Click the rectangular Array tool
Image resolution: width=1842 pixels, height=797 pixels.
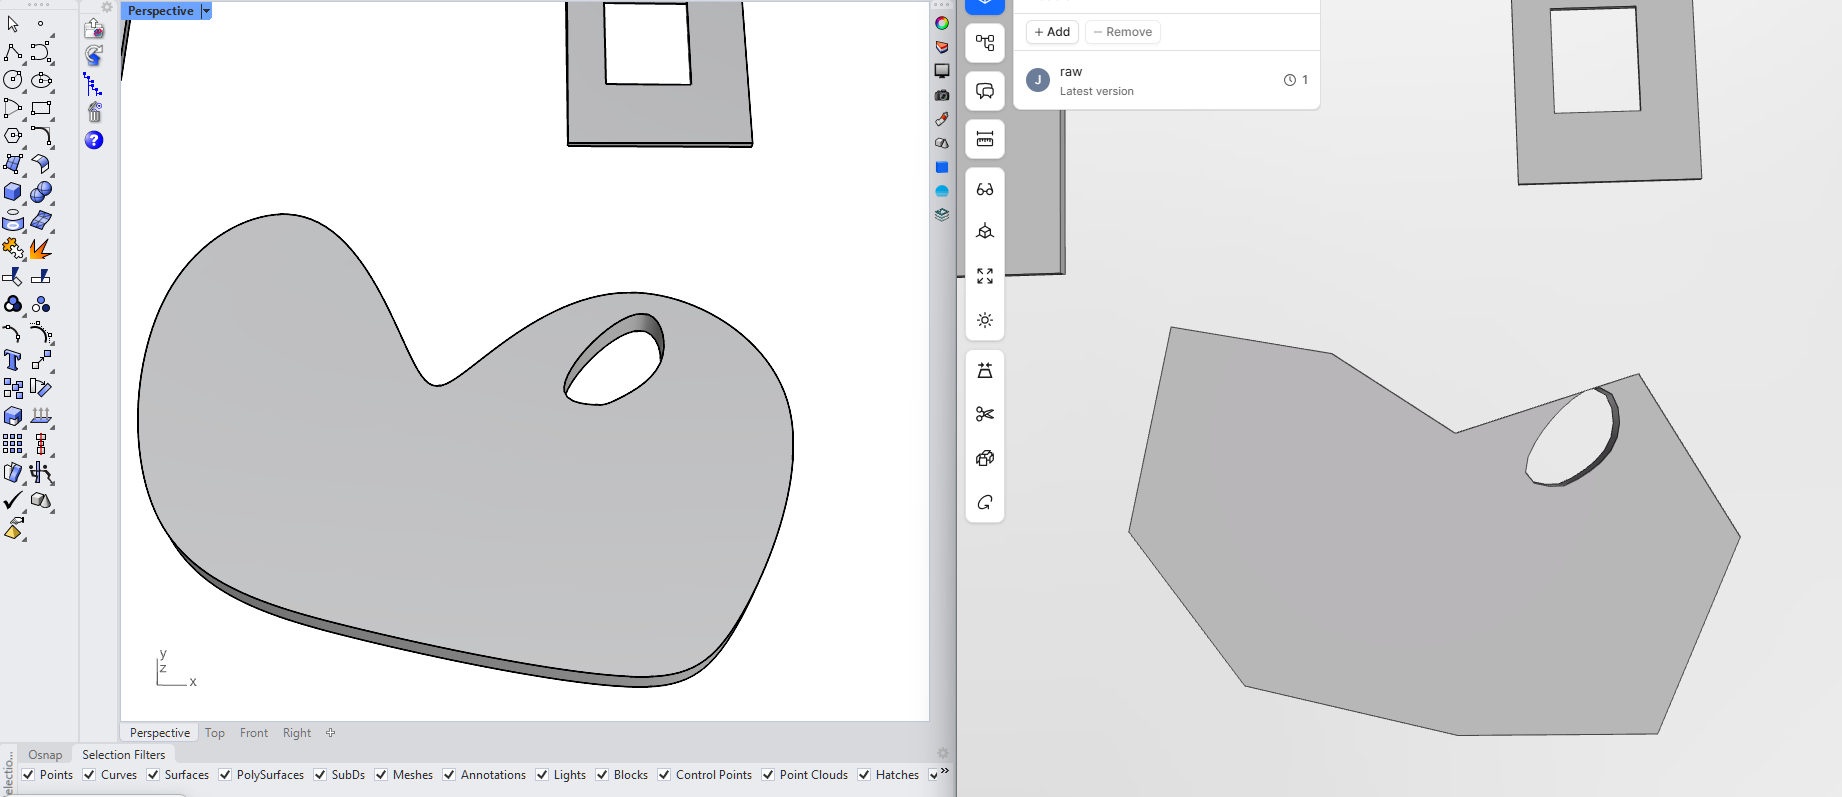point(13,444)
